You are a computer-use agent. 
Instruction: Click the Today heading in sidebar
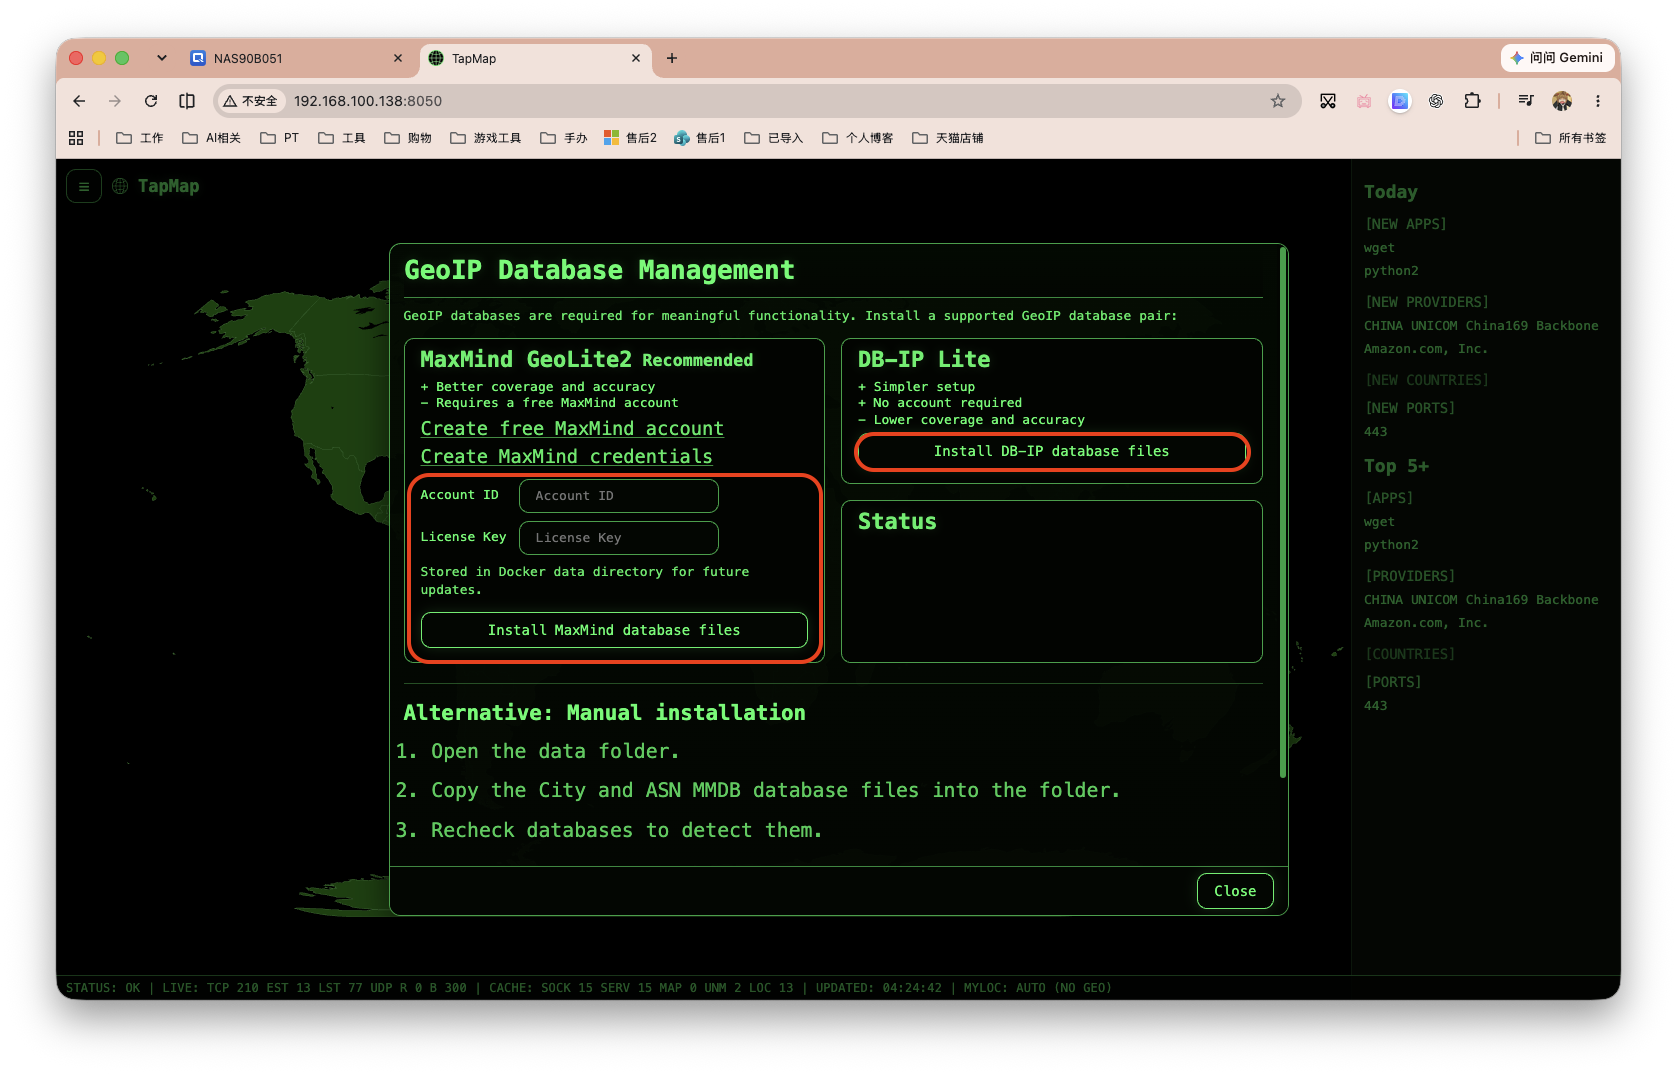(x=1391, y=191)
